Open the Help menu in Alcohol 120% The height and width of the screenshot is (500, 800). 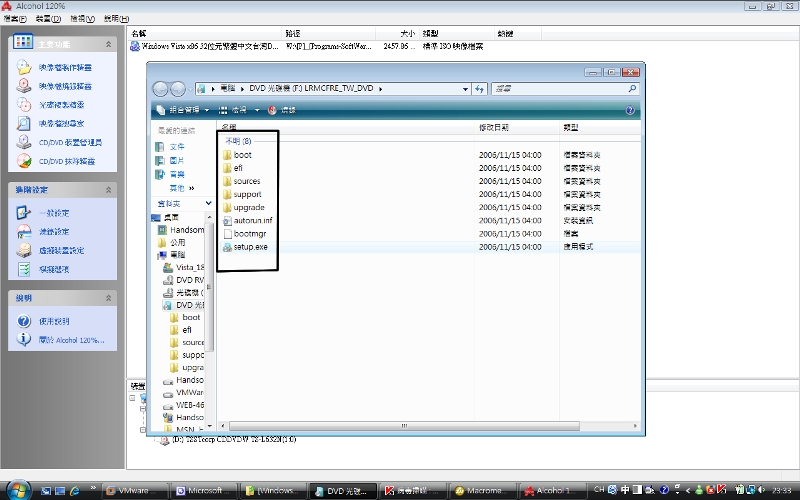pyautogui.click(x=116, y=19)
